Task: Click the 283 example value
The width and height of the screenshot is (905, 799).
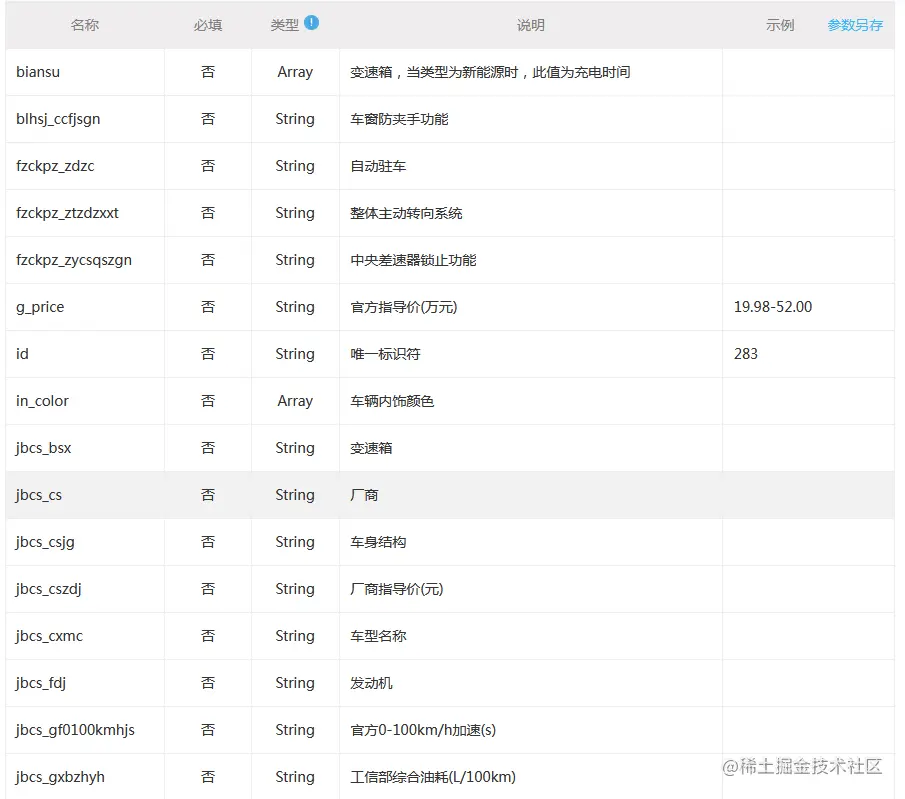Action: tap(746, 354)
